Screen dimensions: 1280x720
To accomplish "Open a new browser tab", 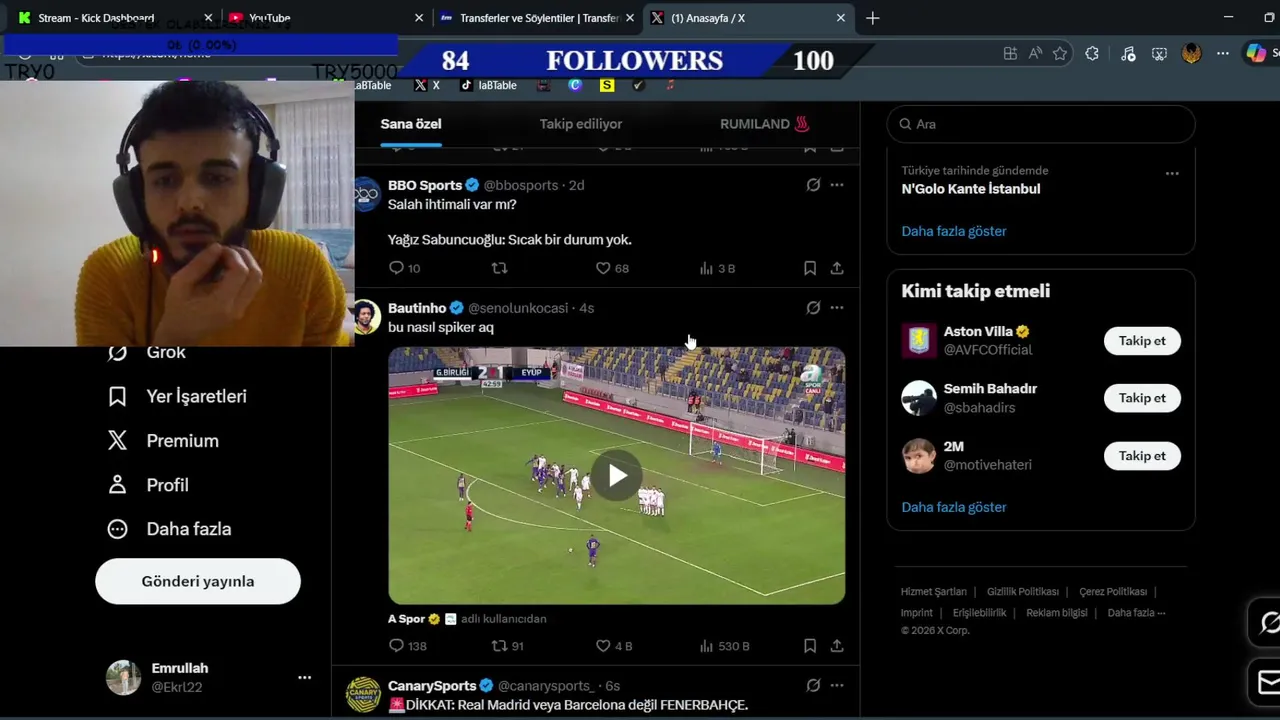I will tap(873, 18).
